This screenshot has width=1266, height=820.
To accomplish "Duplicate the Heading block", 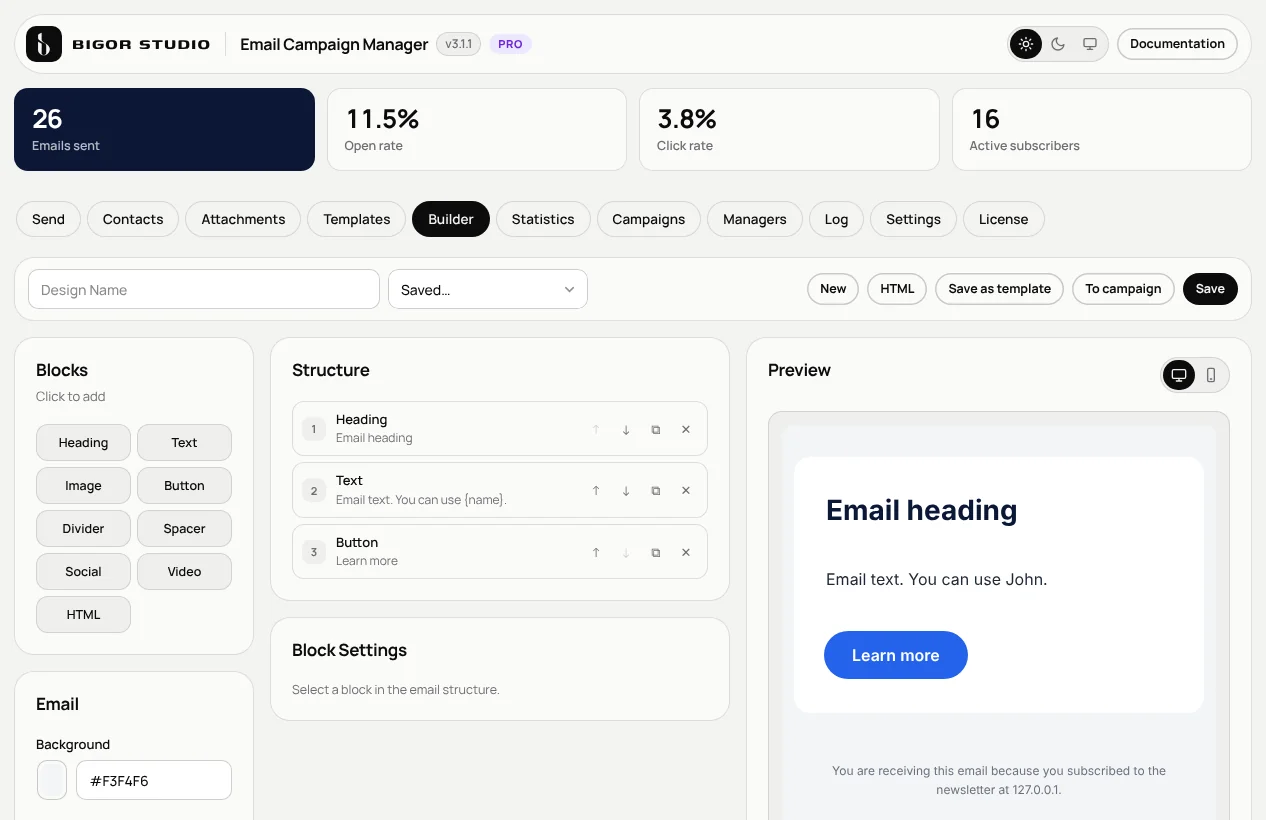I will click(x=656, y=429).
